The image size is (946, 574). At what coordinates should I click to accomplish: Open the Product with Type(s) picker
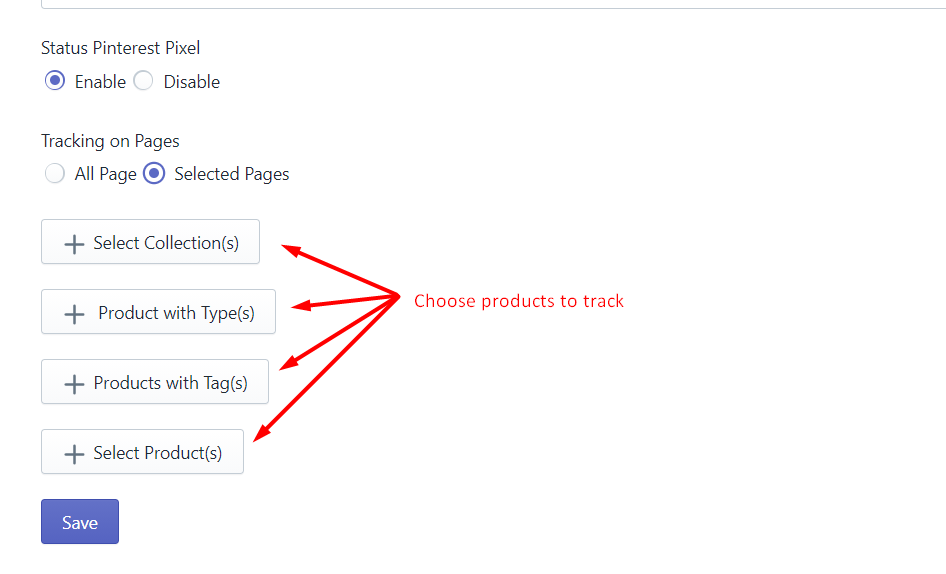coord(158,311)
